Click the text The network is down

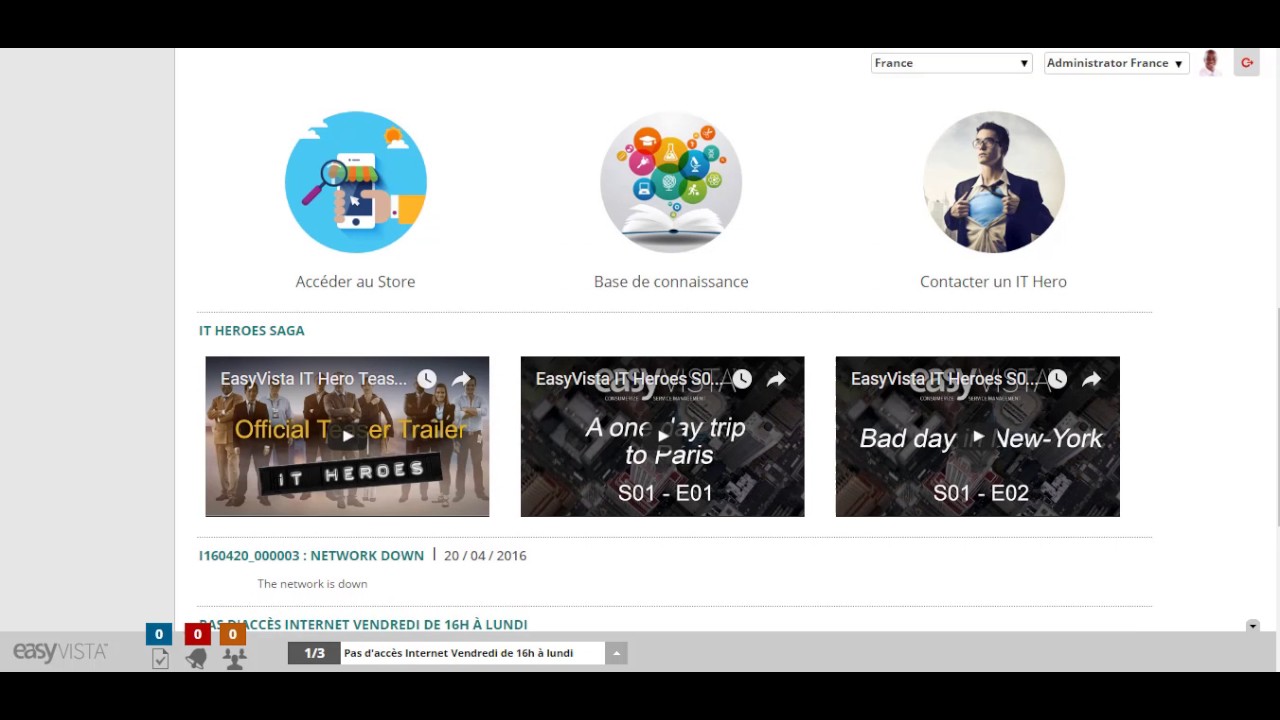(312, 584)
